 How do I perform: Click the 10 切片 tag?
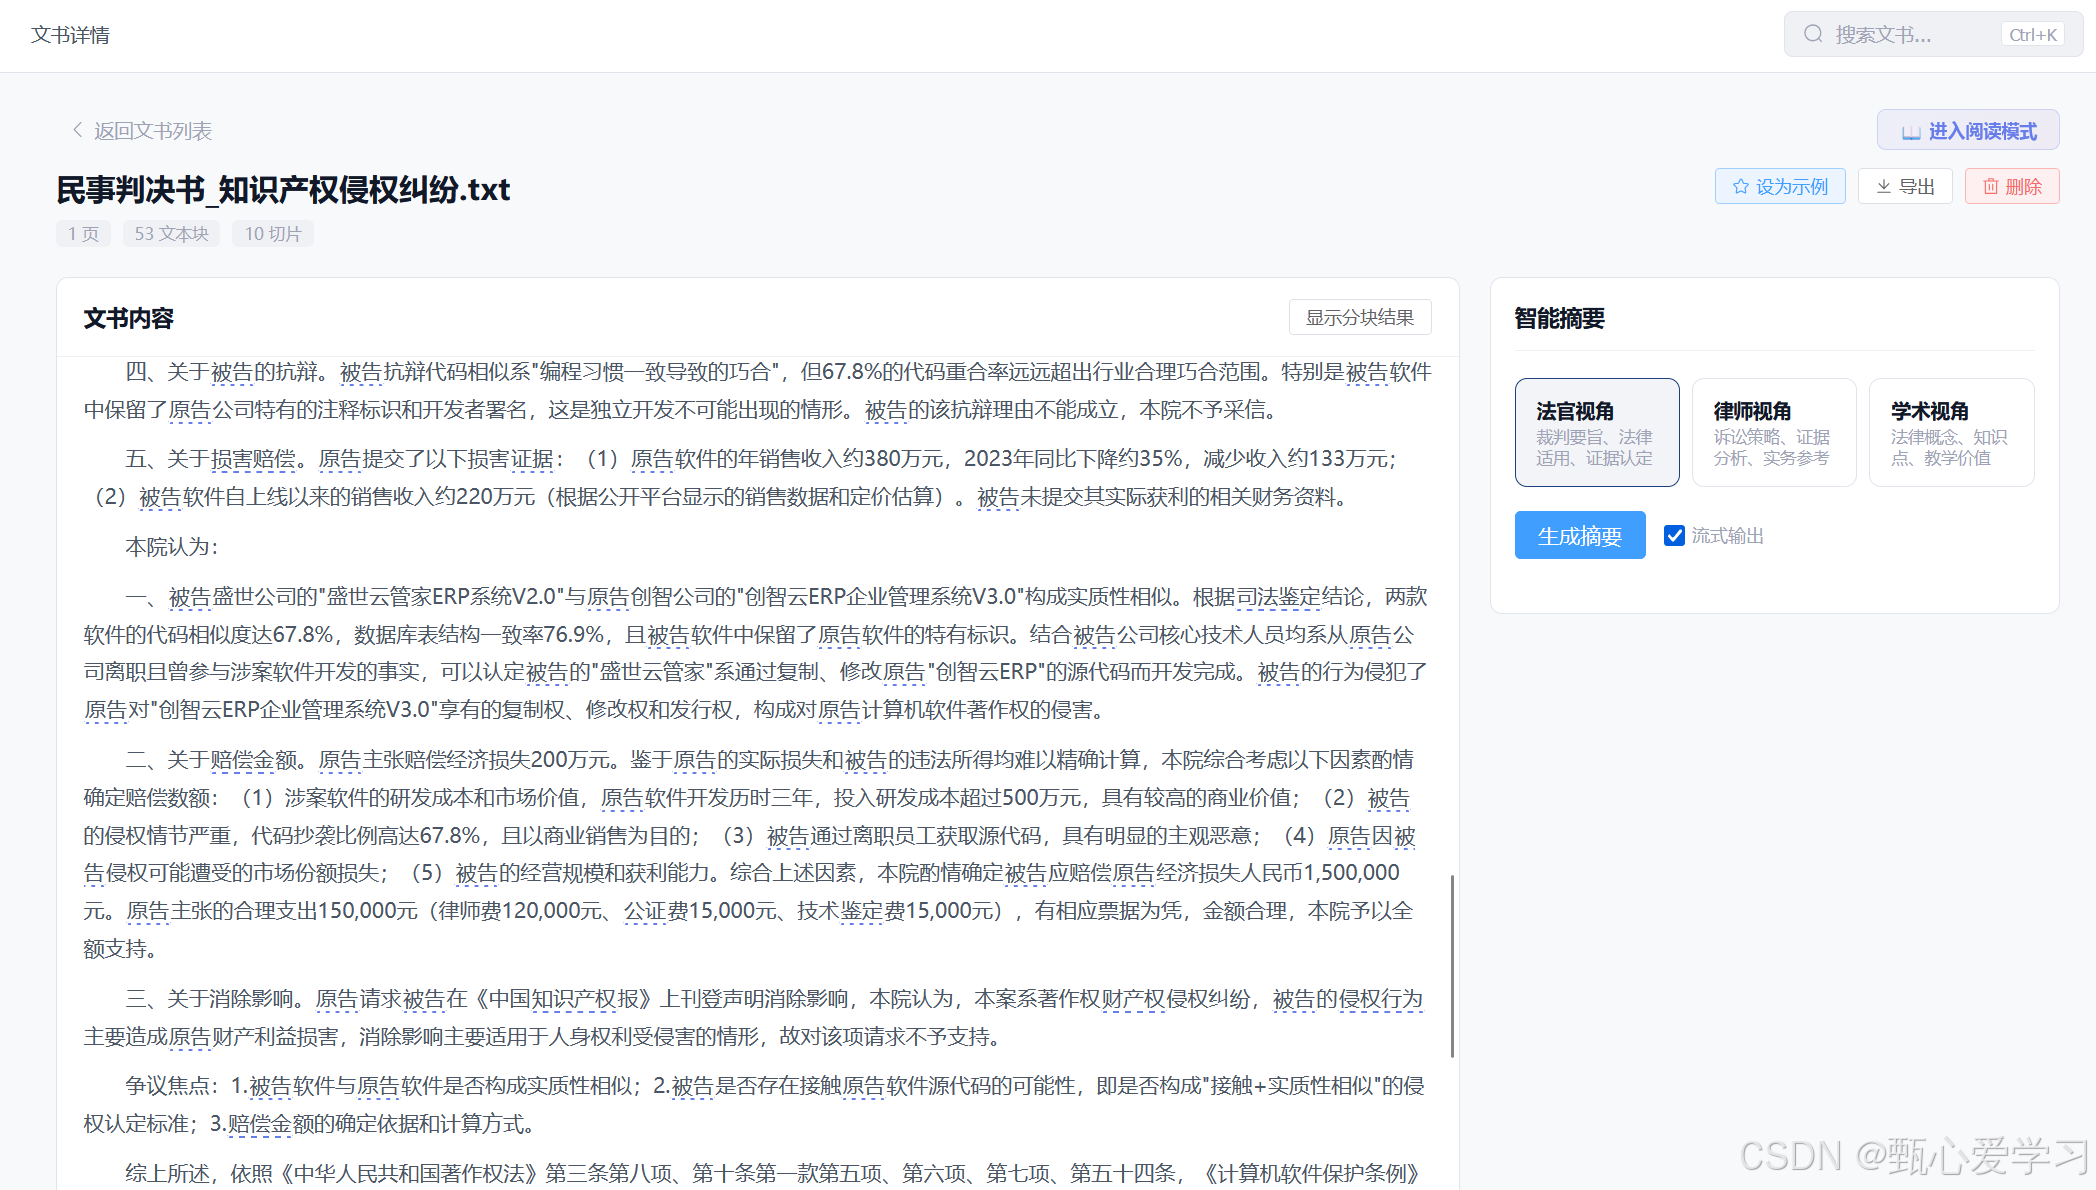tap(273, 234)
